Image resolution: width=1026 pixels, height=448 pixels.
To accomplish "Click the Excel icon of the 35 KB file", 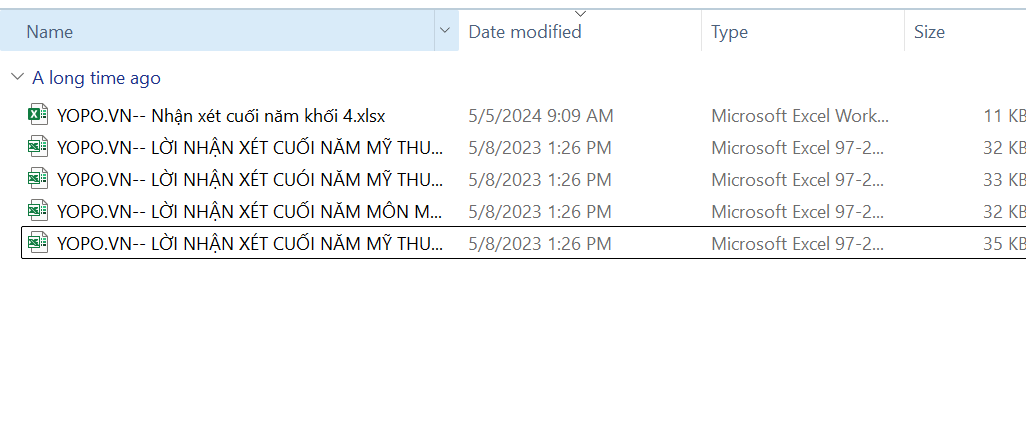I will (x=38, y=243).
